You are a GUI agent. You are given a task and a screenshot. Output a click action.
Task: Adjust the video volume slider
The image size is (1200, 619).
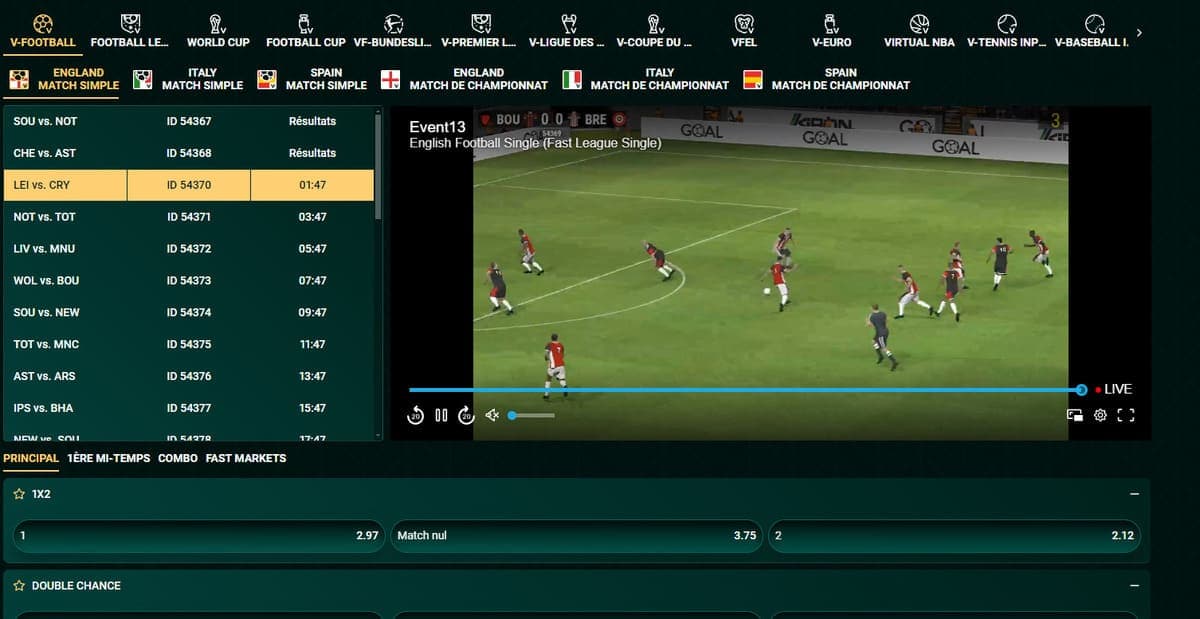[x=531, y=415]
